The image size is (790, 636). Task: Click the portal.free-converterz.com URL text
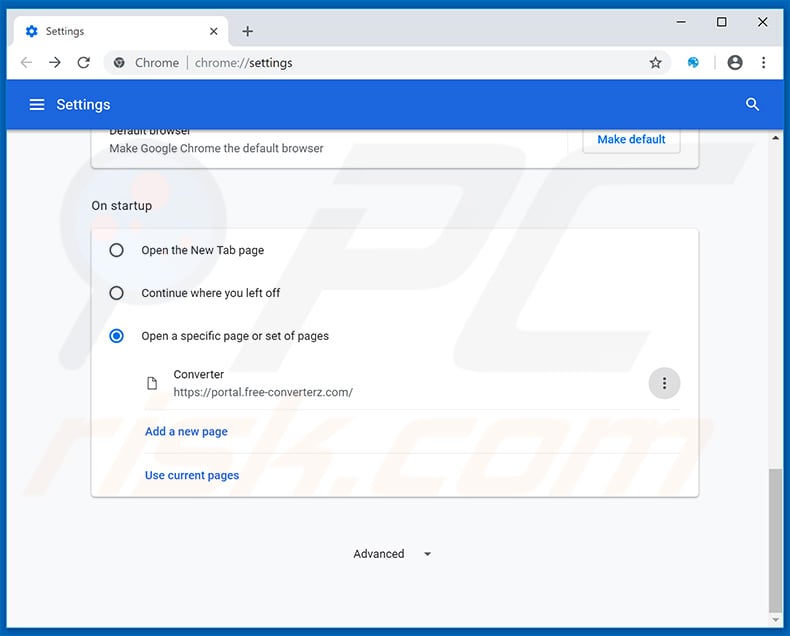[x=263, y=392]
